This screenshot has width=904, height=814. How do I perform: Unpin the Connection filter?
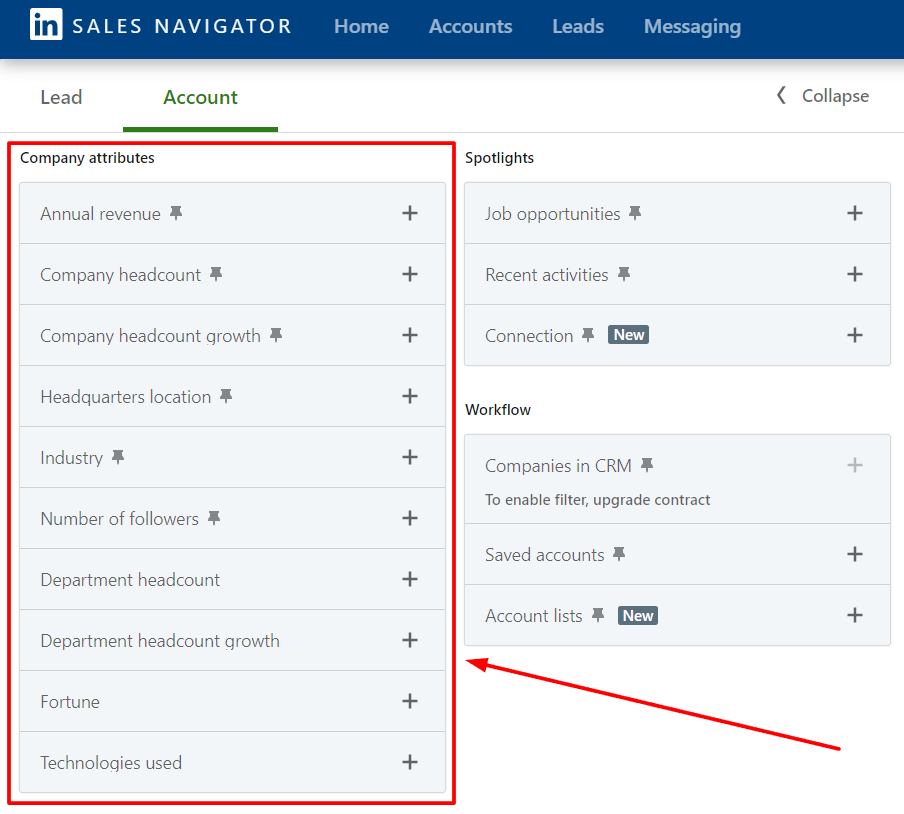tap(588, 335)
